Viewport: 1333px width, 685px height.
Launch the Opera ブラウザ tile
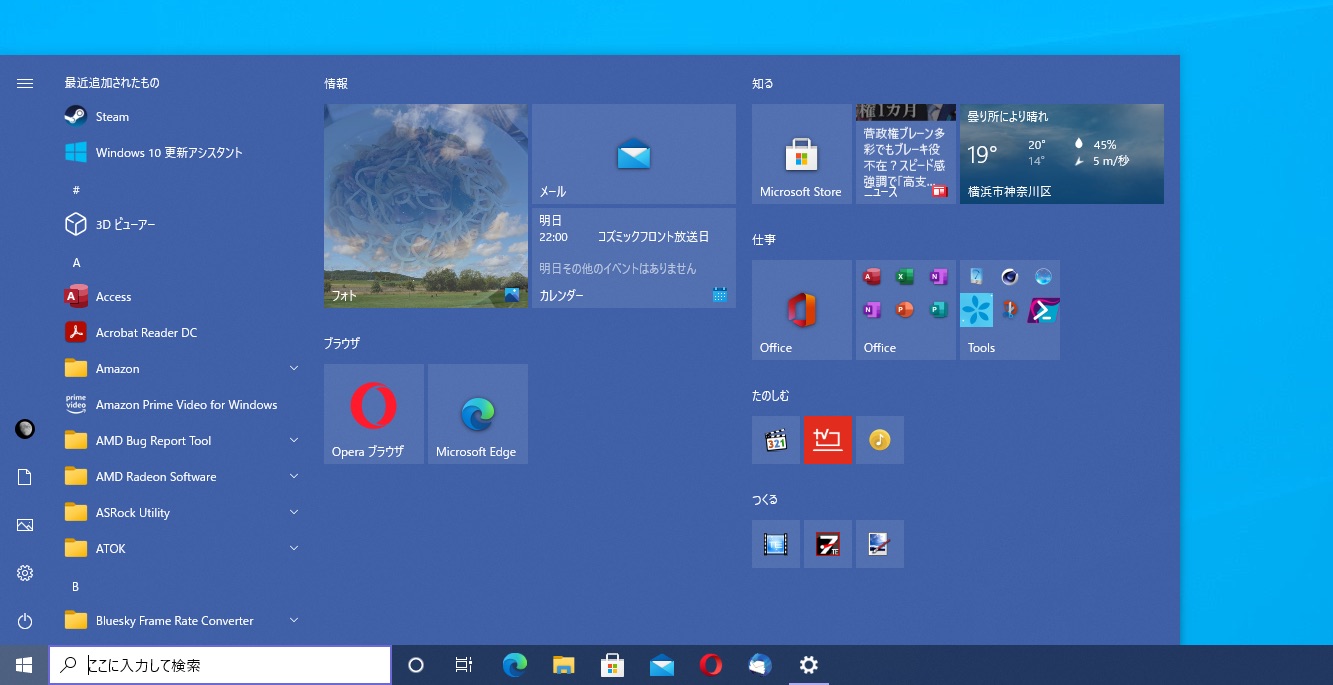374,414
